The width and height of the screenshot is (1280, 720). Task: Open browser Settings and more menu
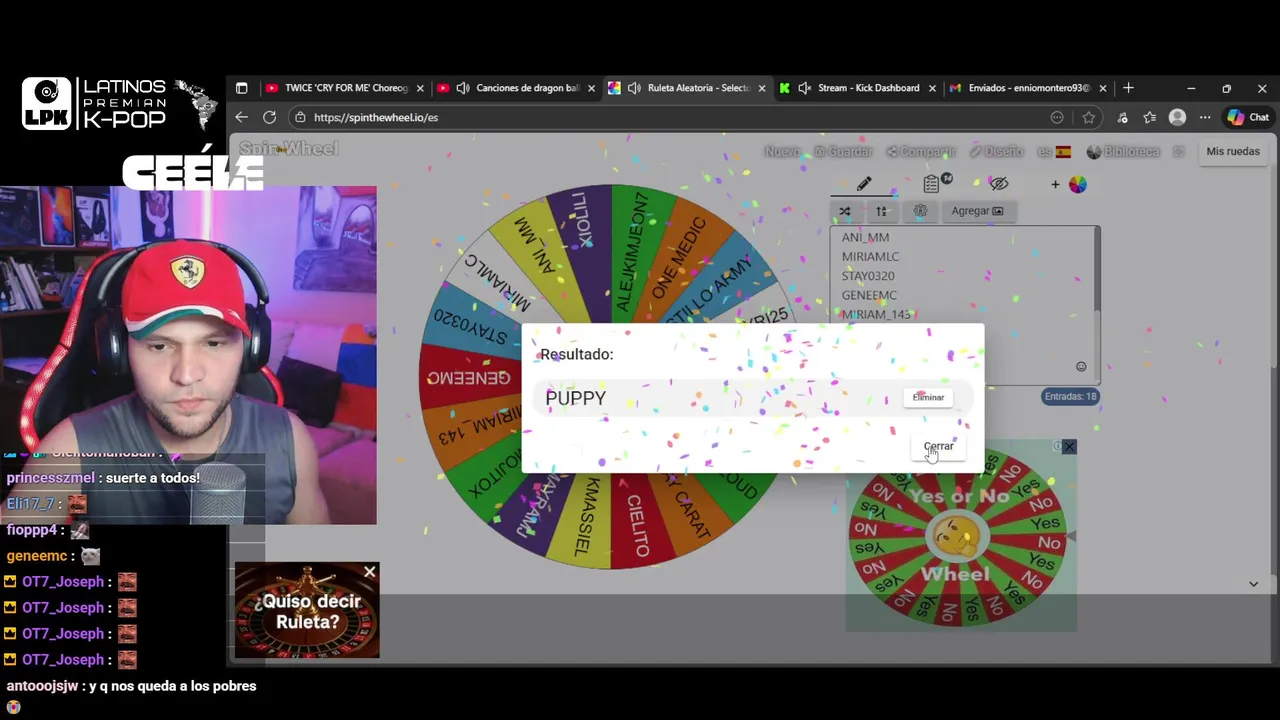(x=1205, y=117)
